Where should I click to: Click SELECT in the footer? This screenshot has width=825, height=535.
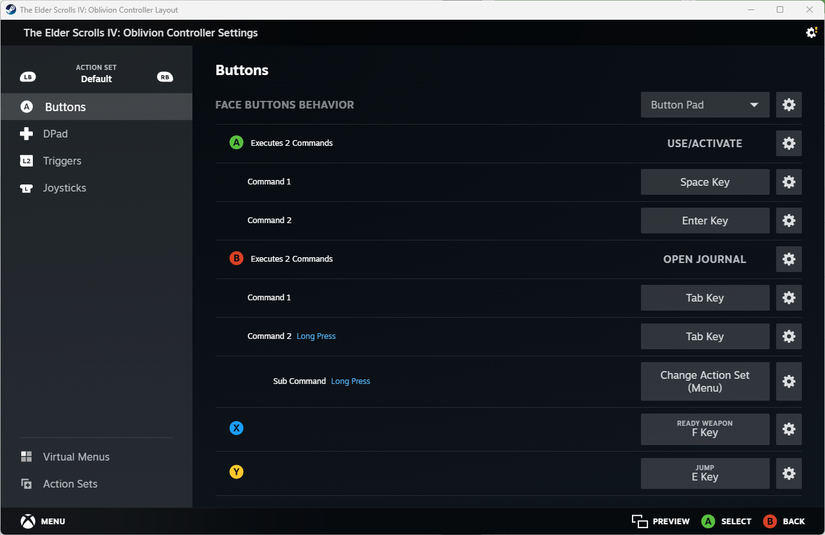[736, 521]
